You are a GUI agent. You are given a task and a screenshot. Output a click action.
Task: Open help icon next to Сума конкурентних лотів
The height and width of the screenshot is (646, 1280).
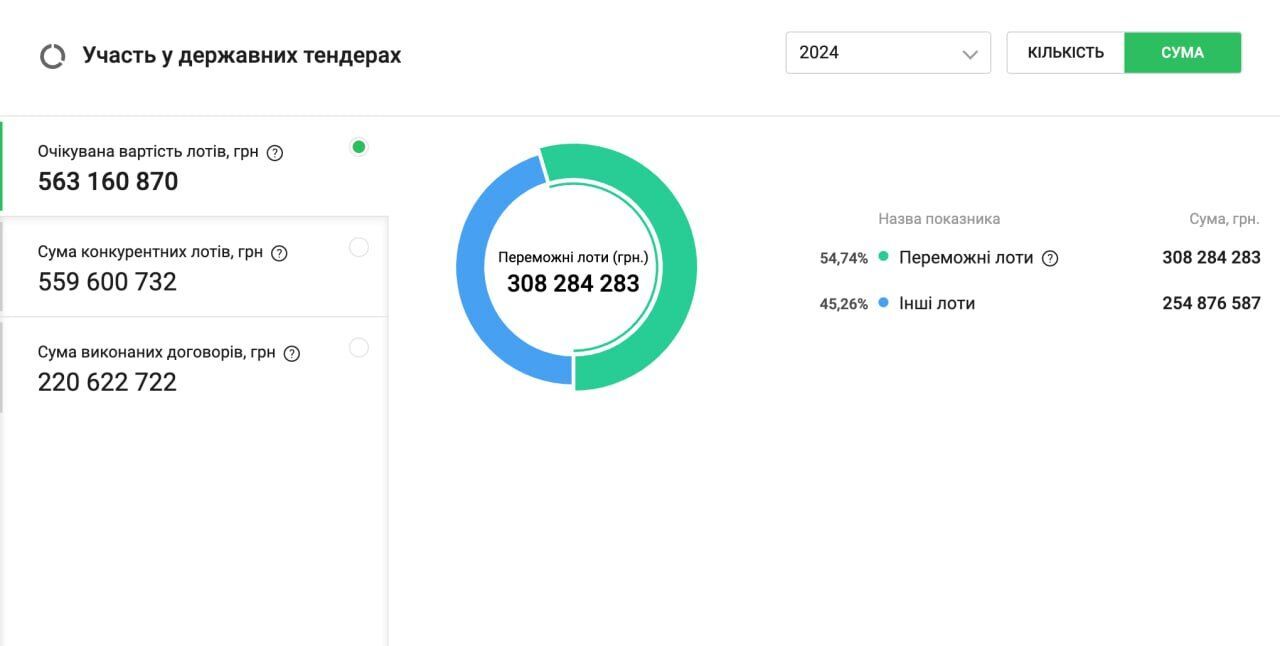pos(280,253)
